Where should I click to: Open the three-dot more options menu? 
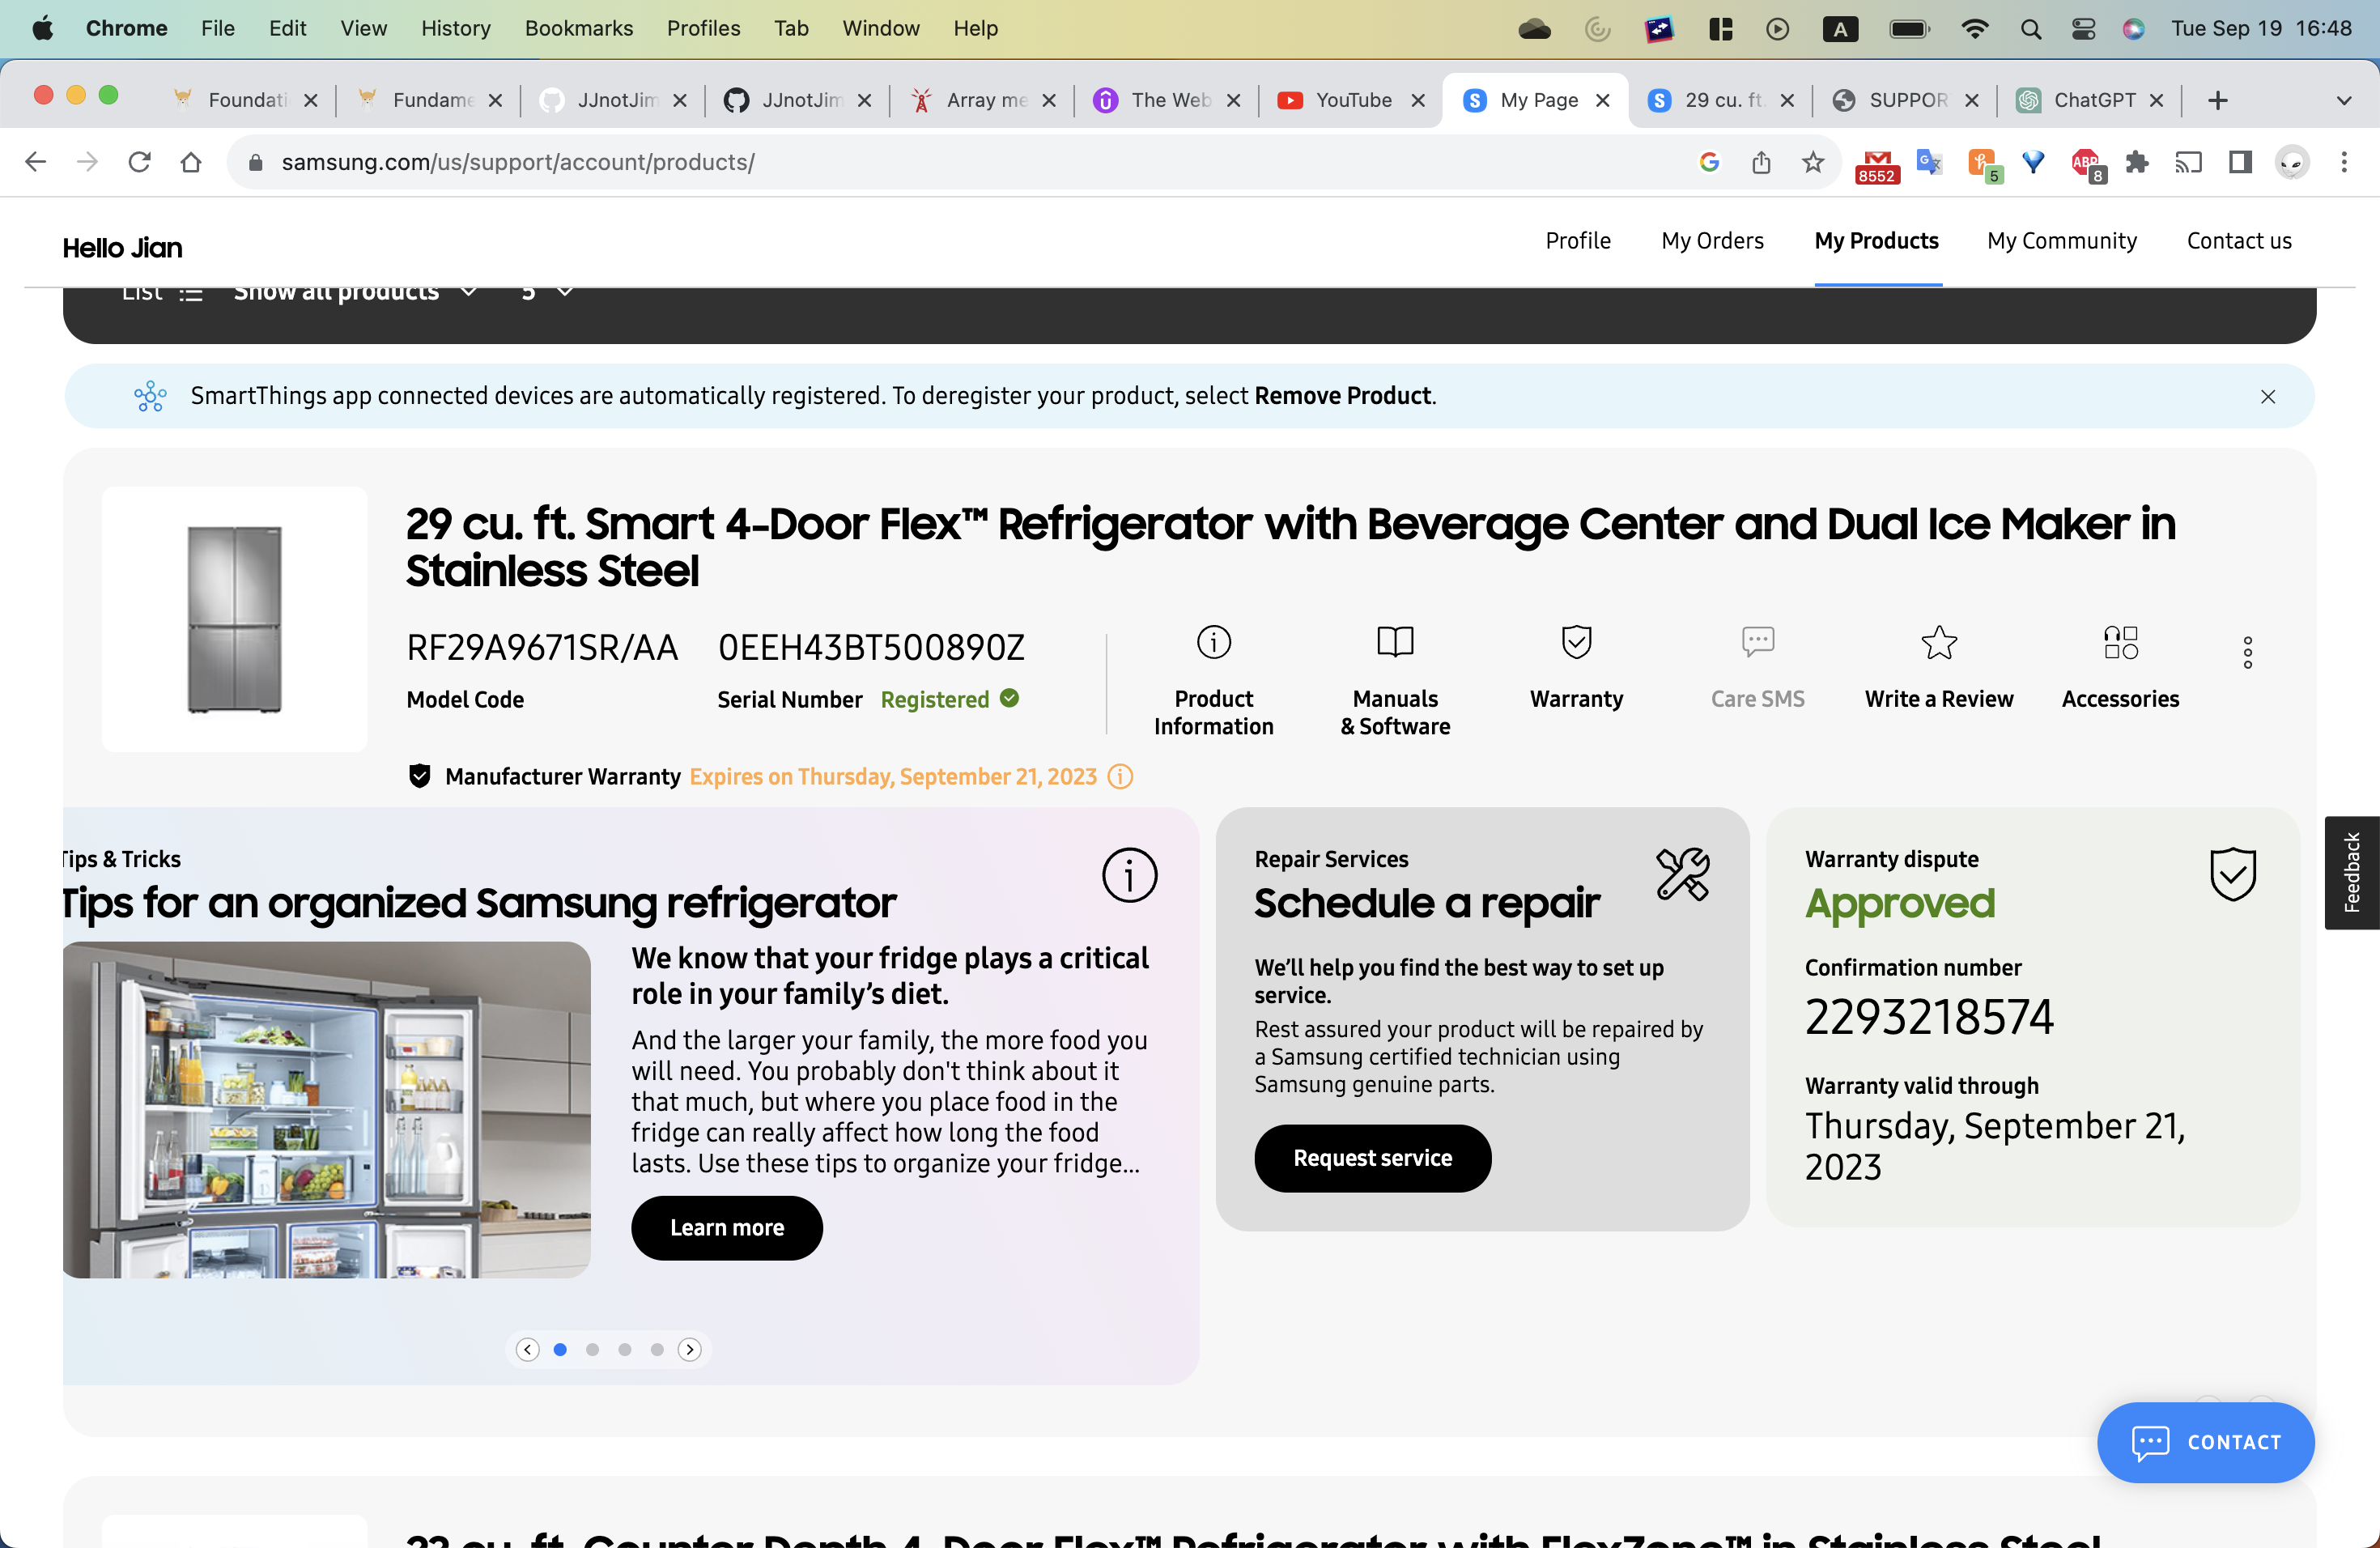2247,652
